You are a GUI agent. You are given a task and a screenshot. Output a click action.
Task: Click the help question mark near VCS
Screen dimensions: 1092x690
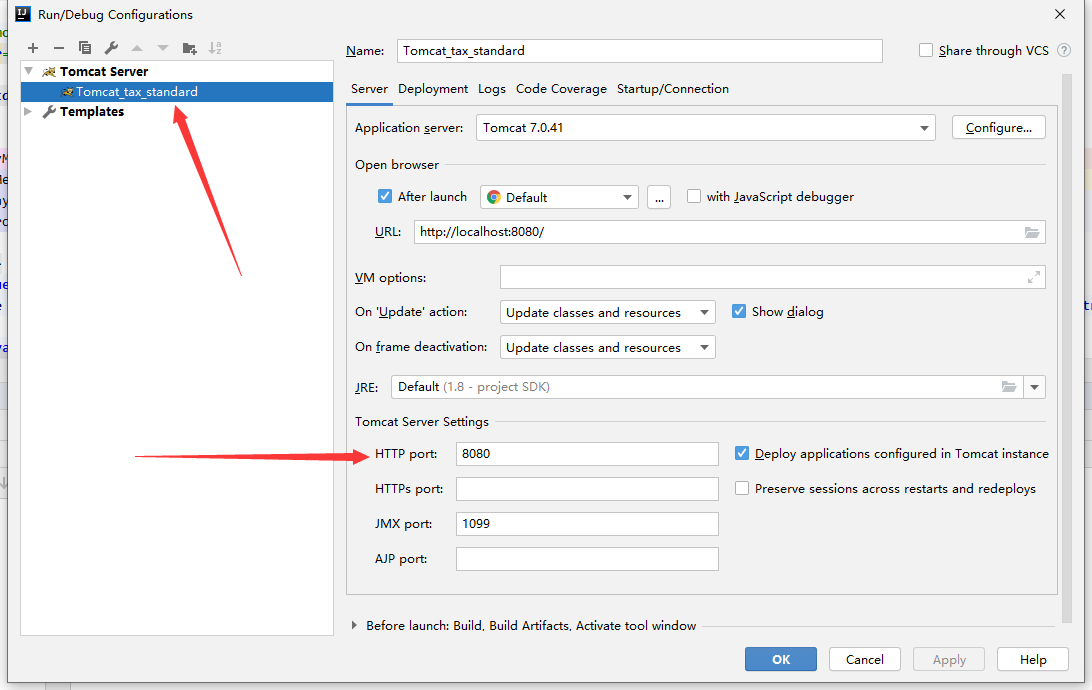(1063, 50)
